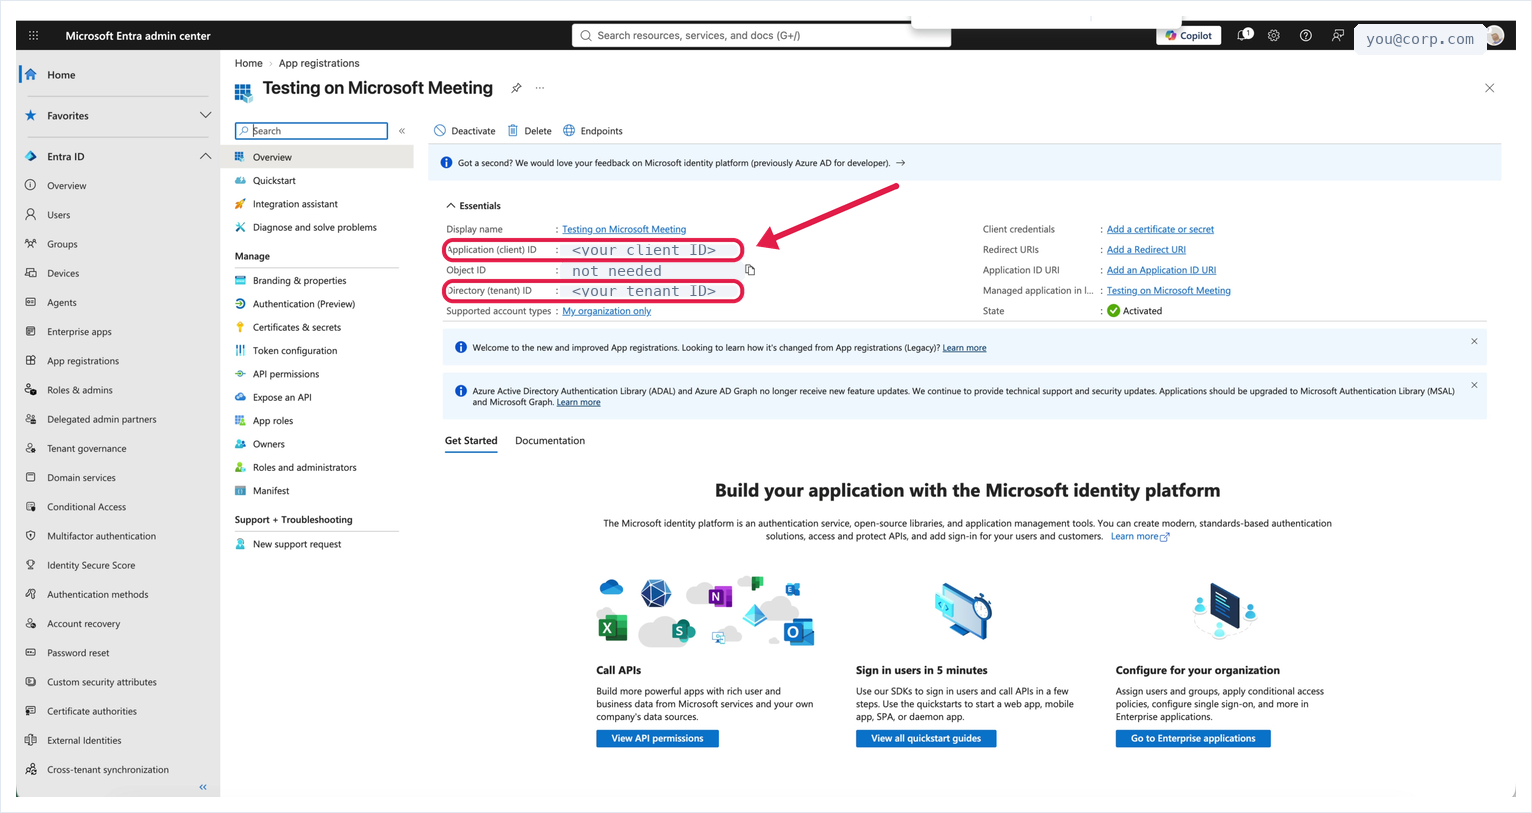Click Home breadcrumb link
Viewport: 1532px width, 813px height.
click(x=248, y=63)
